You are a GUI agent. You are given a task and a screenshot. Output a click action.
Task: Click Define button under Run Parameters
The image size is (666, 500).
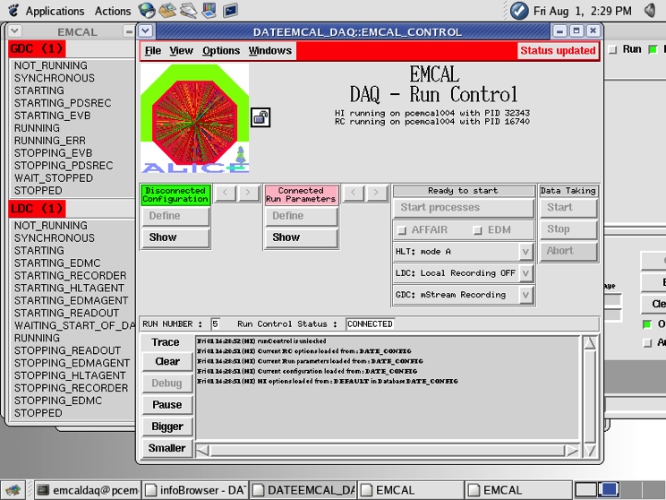point(301,216)
